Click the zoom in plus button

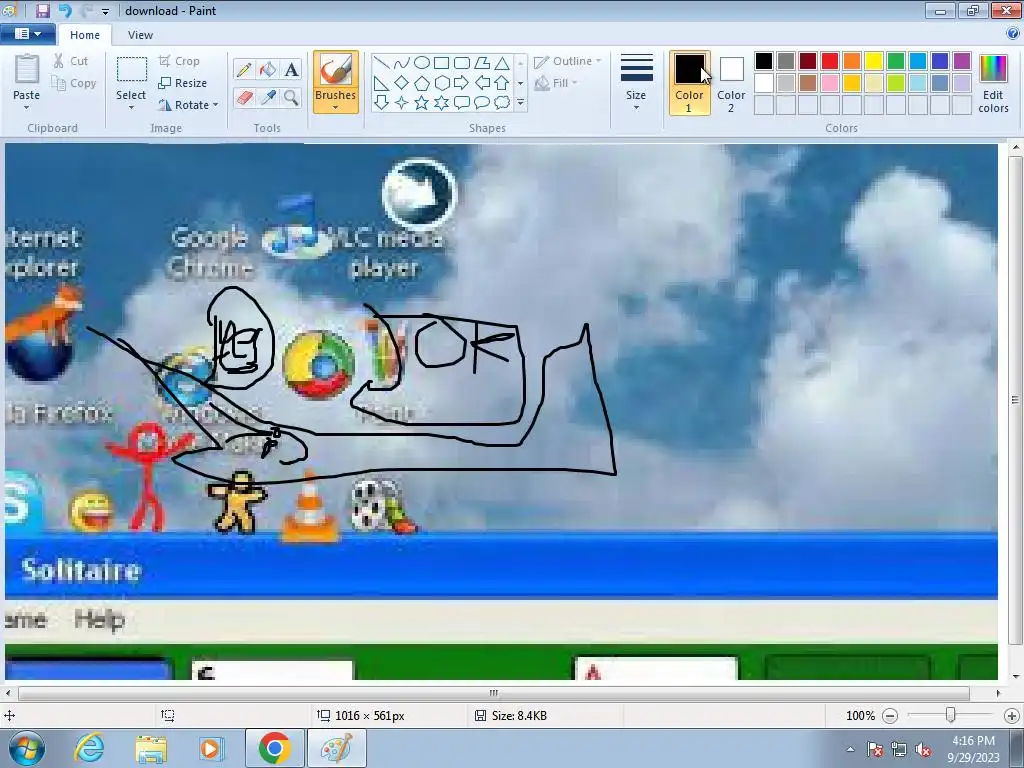(x=1012, y=716)
